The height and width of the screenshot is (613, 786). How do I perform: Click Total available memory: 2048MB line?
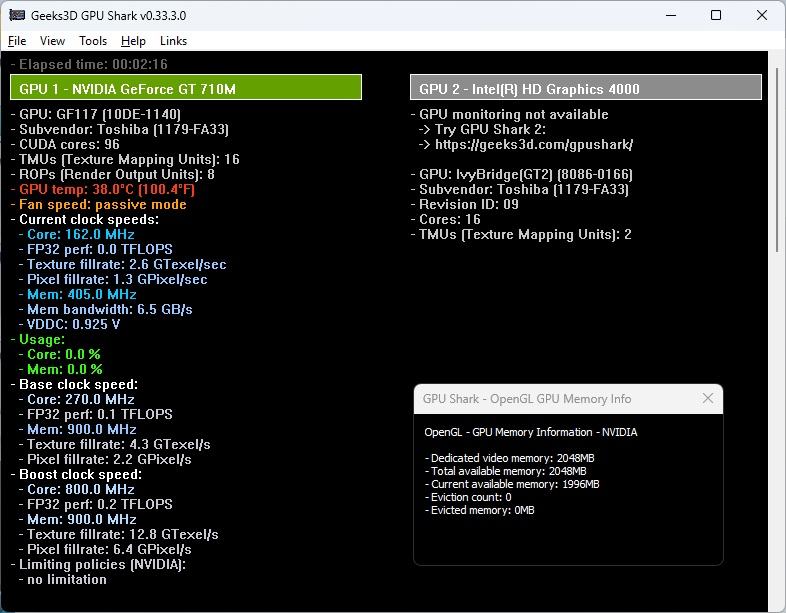[x=506, y=471]
